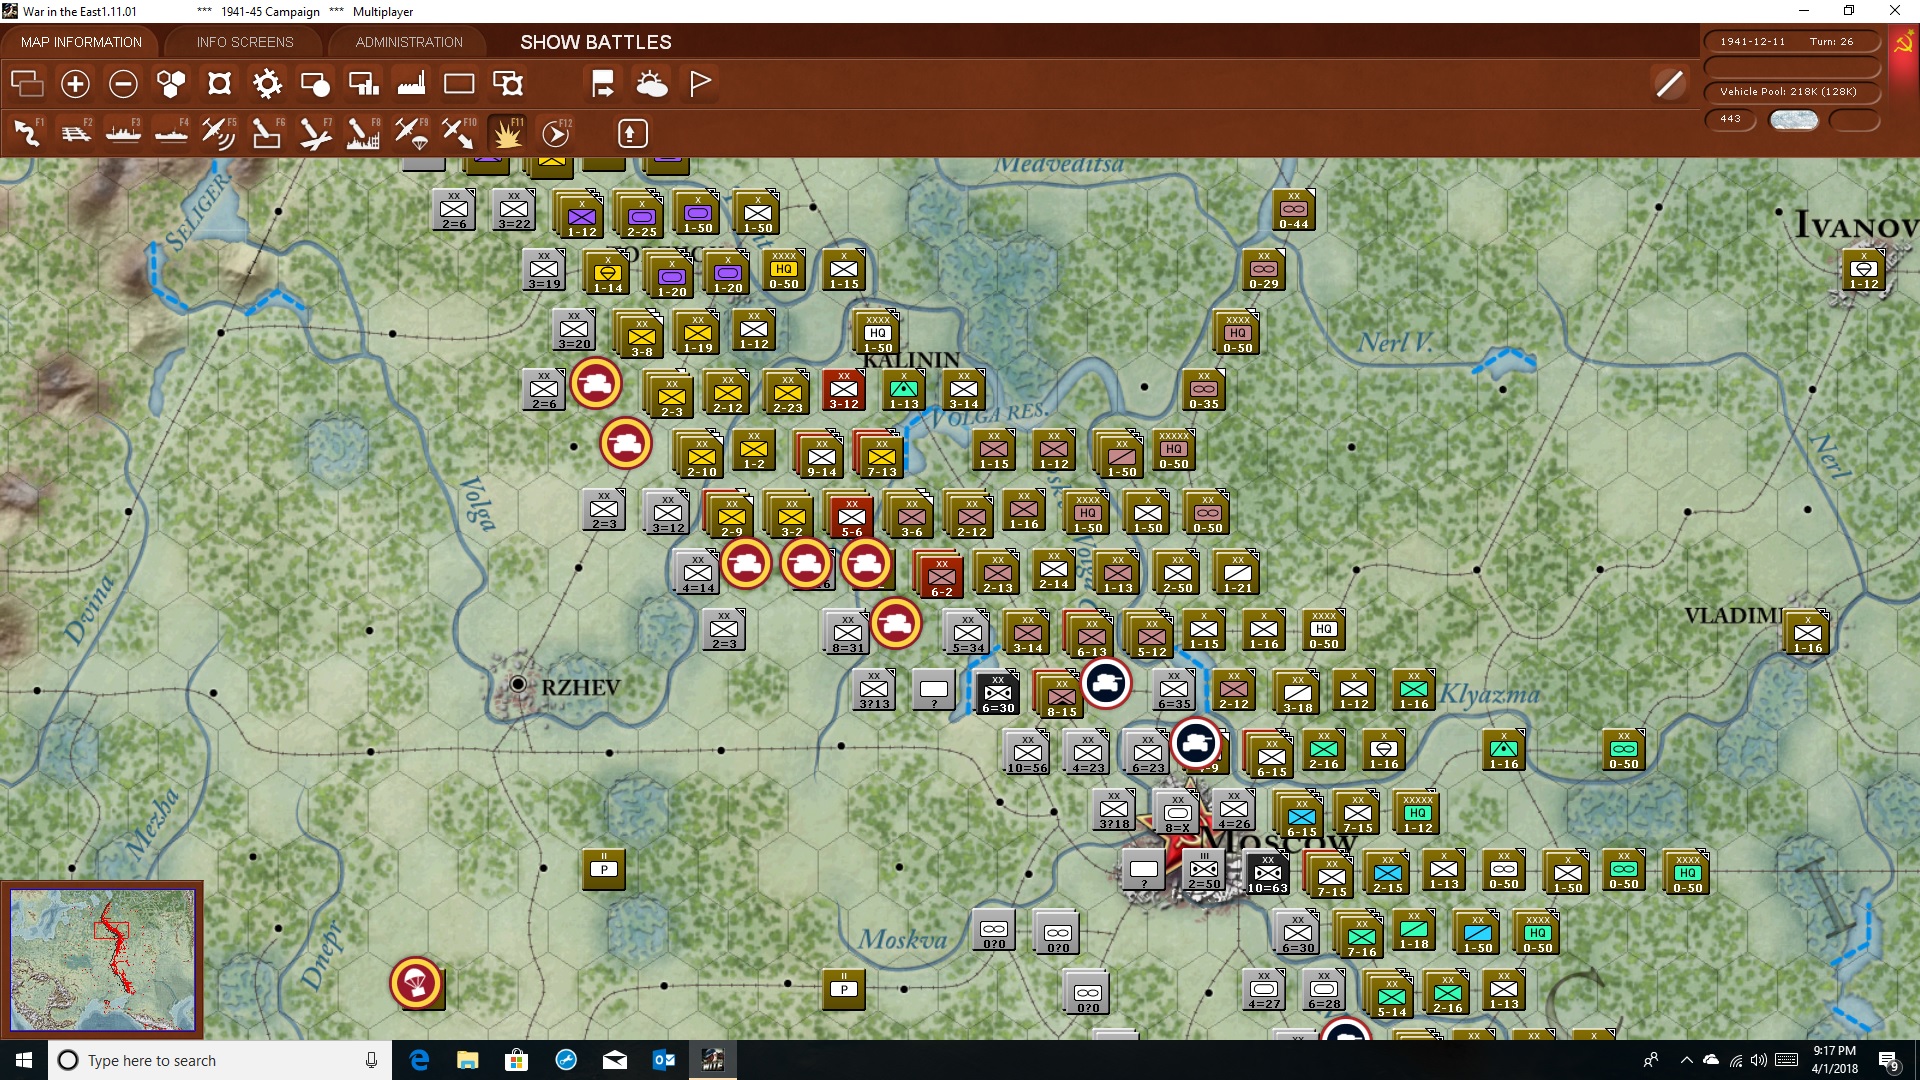The height and width of the screenshot is (1080, 1920).
Task: Open the notification center icon
Action: (1889, 1060)
